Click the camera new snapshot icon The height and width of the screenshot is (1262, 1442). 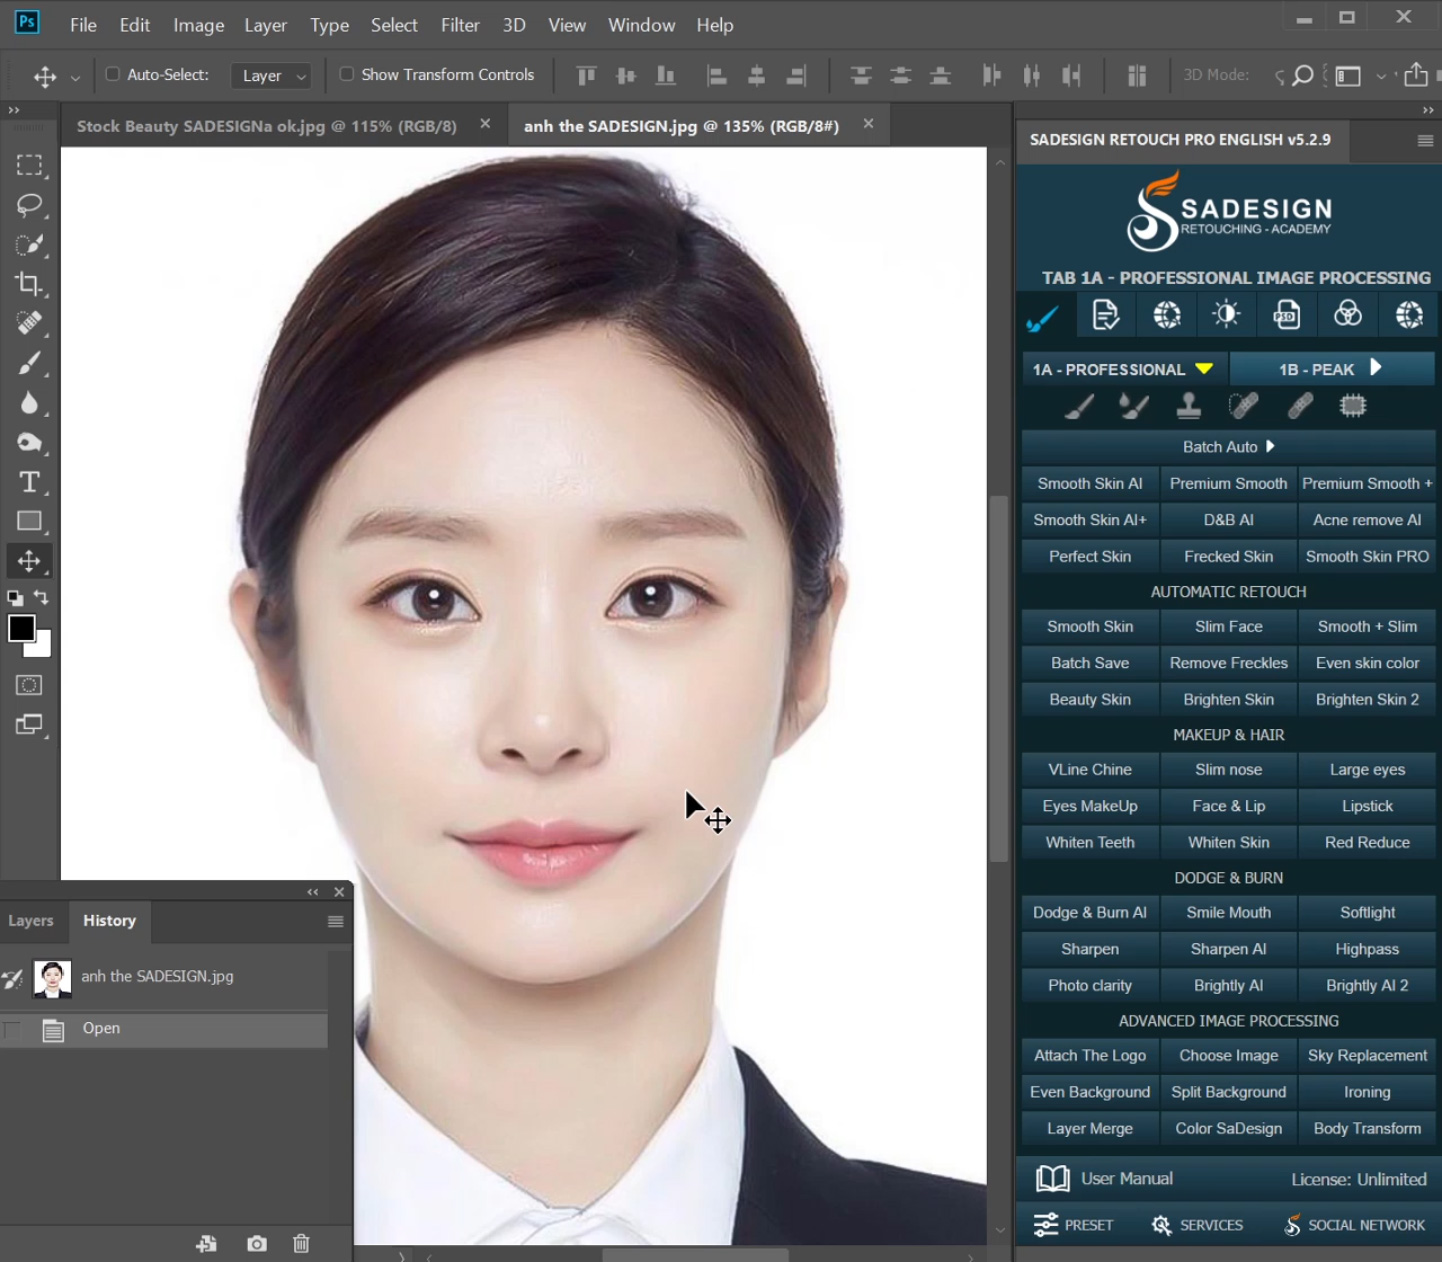(257, 1243)
